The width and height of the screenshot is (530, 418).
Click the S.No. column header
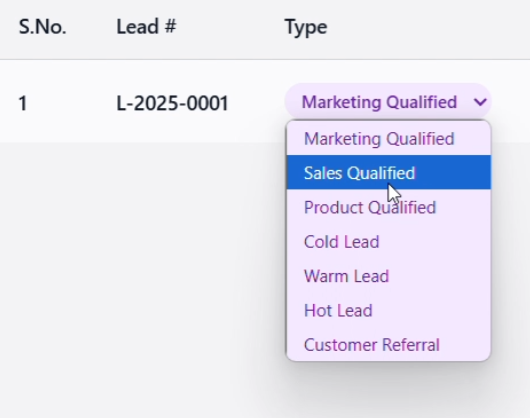[x=43, y=27]
